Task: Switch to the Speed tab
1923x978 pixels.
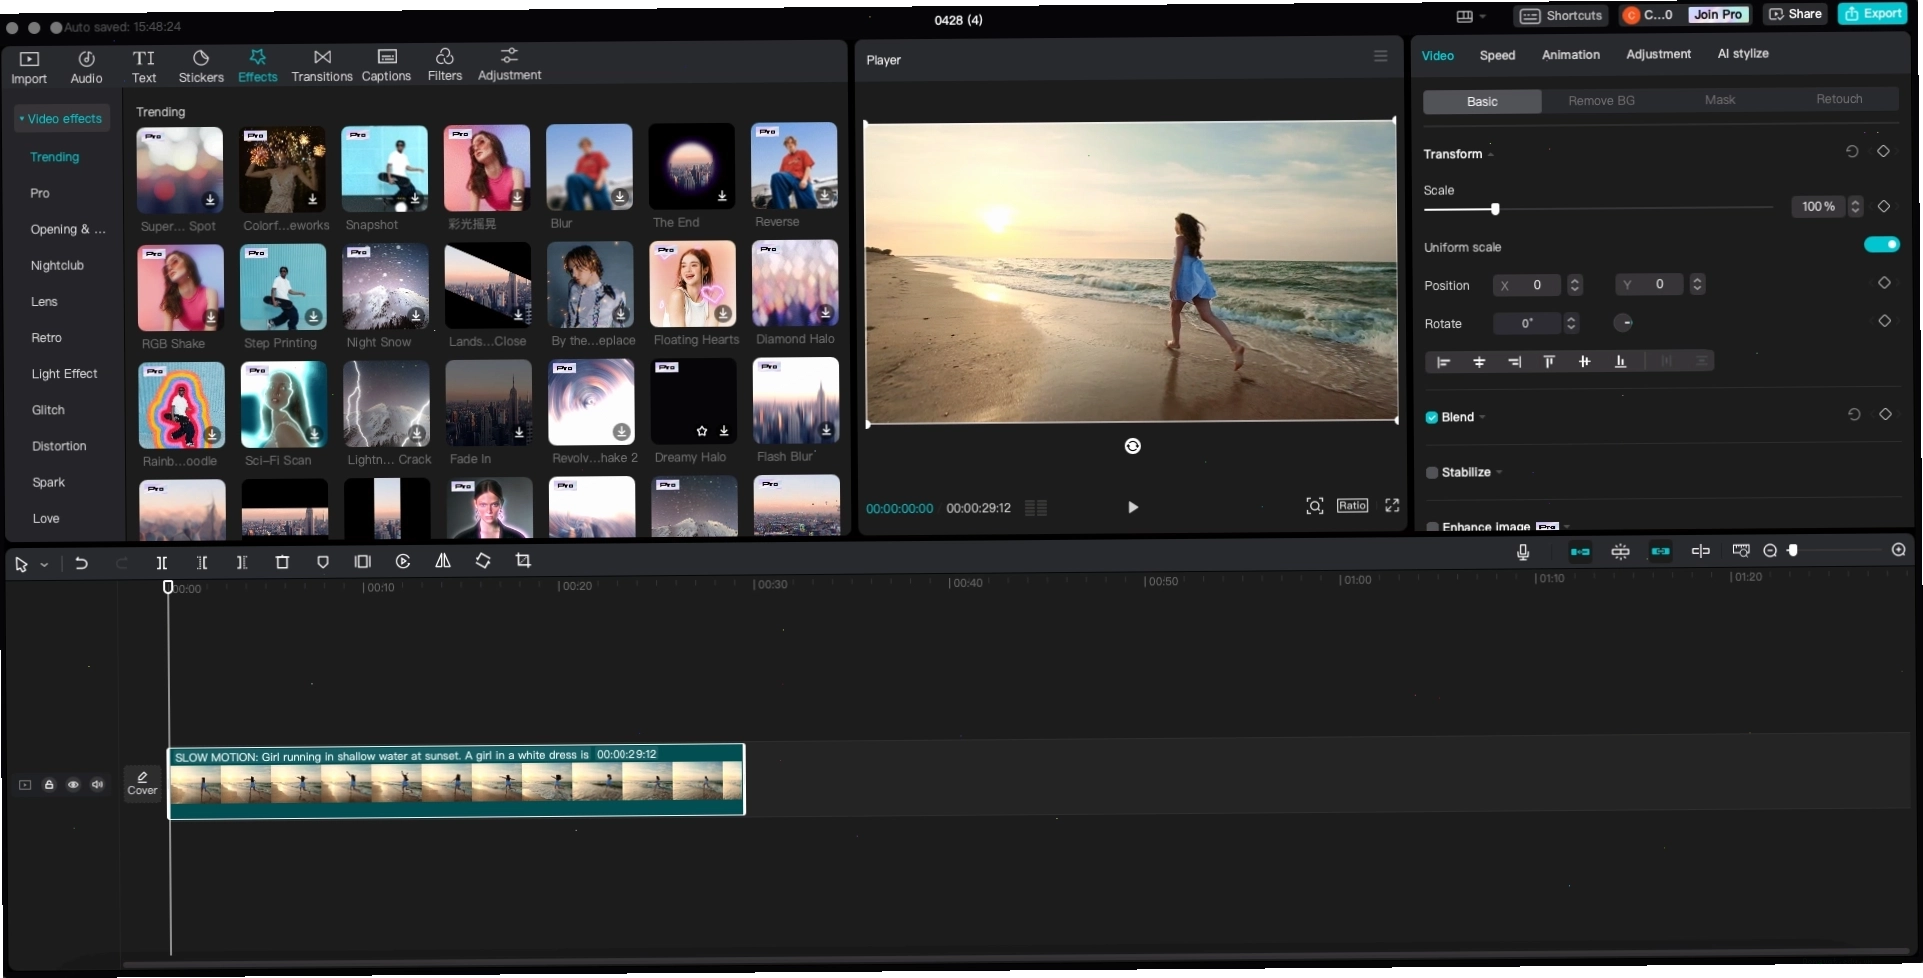Action: click(x=1497, y=55)
